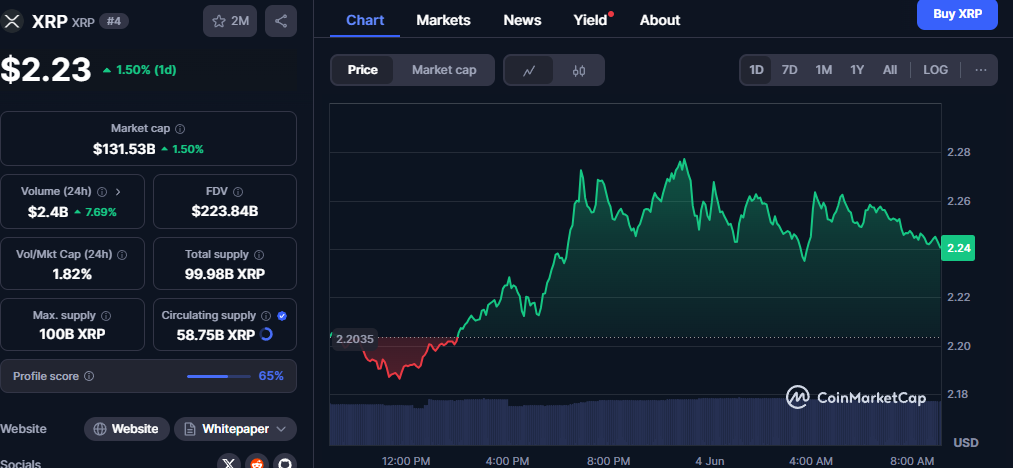Set chart range to 1M

point(823,70)
